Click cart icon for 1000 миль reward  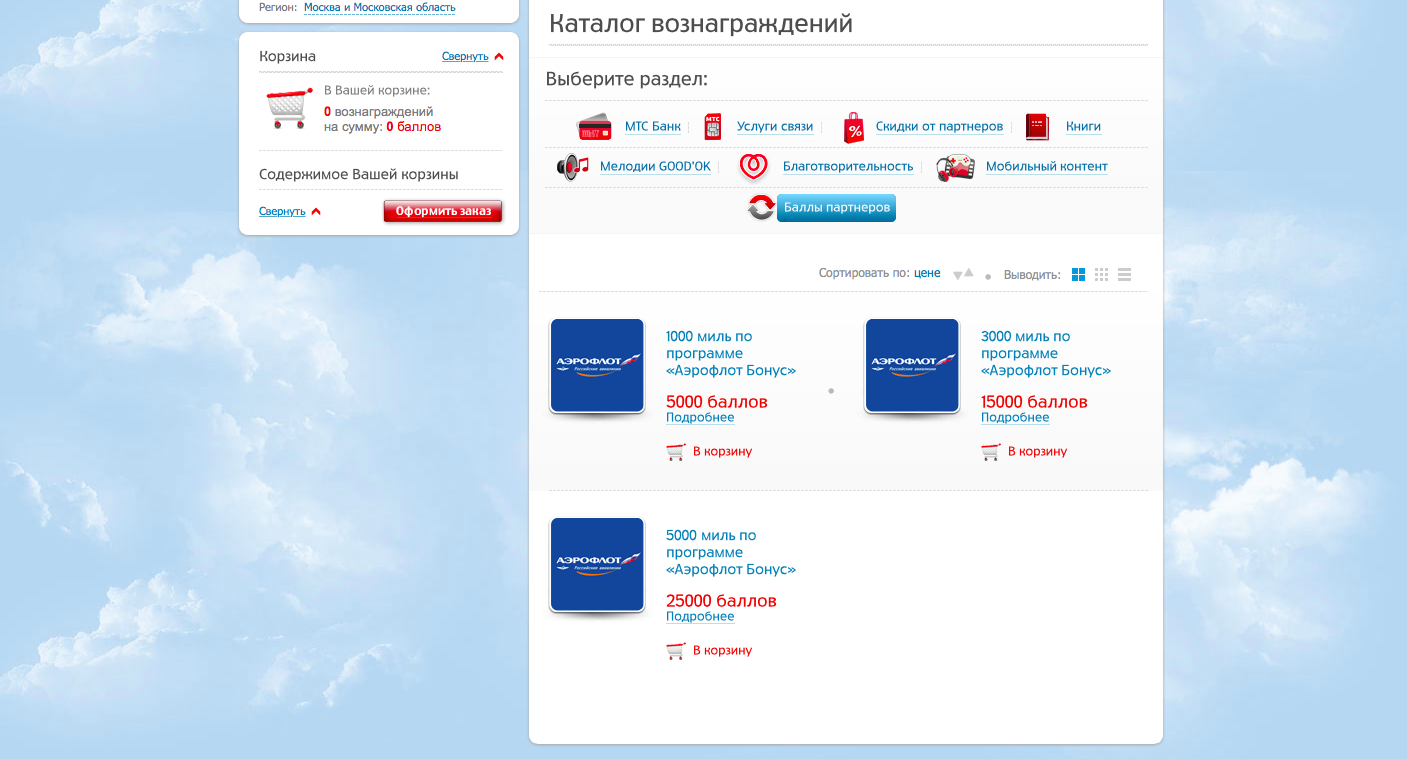(x=676, y=452)
